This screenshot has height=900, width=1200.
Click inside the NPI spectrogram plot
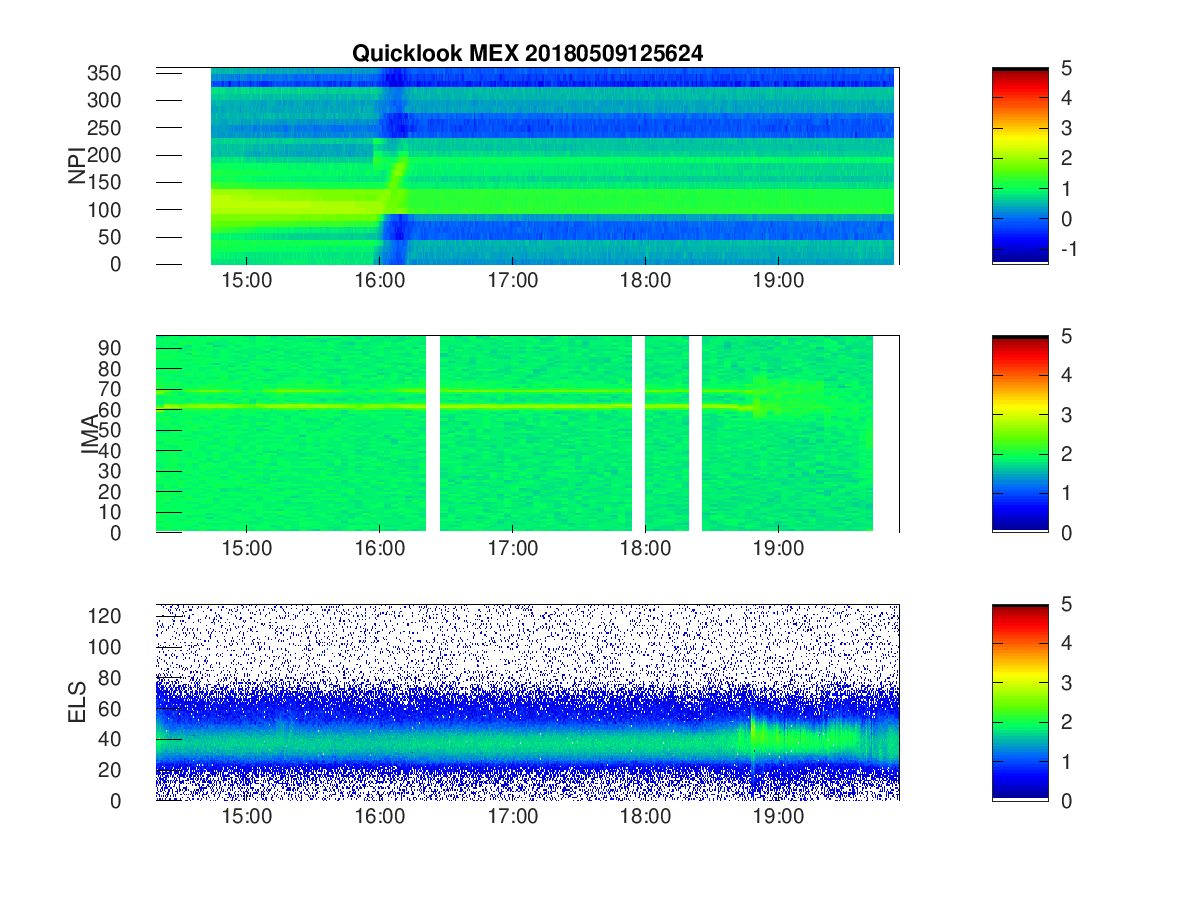click(527, 166)
